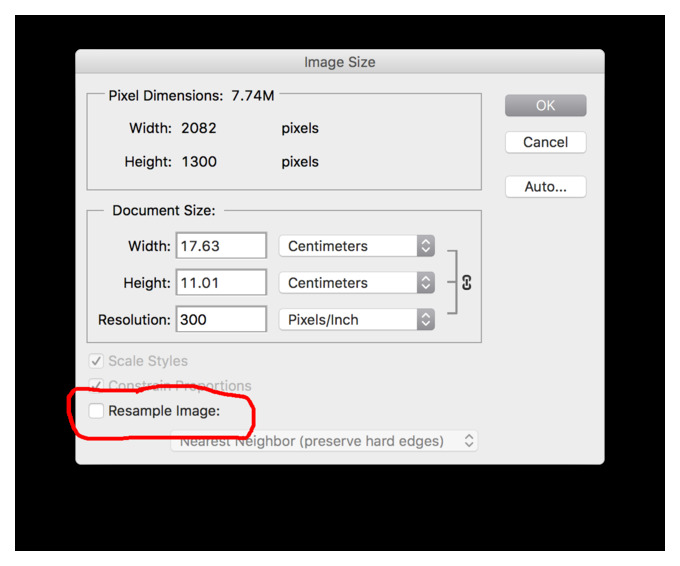The width and height of the screenshot is (680, 566).
Task: Click the Resolution unit stepper arrows
Action: tap(426, 320)
